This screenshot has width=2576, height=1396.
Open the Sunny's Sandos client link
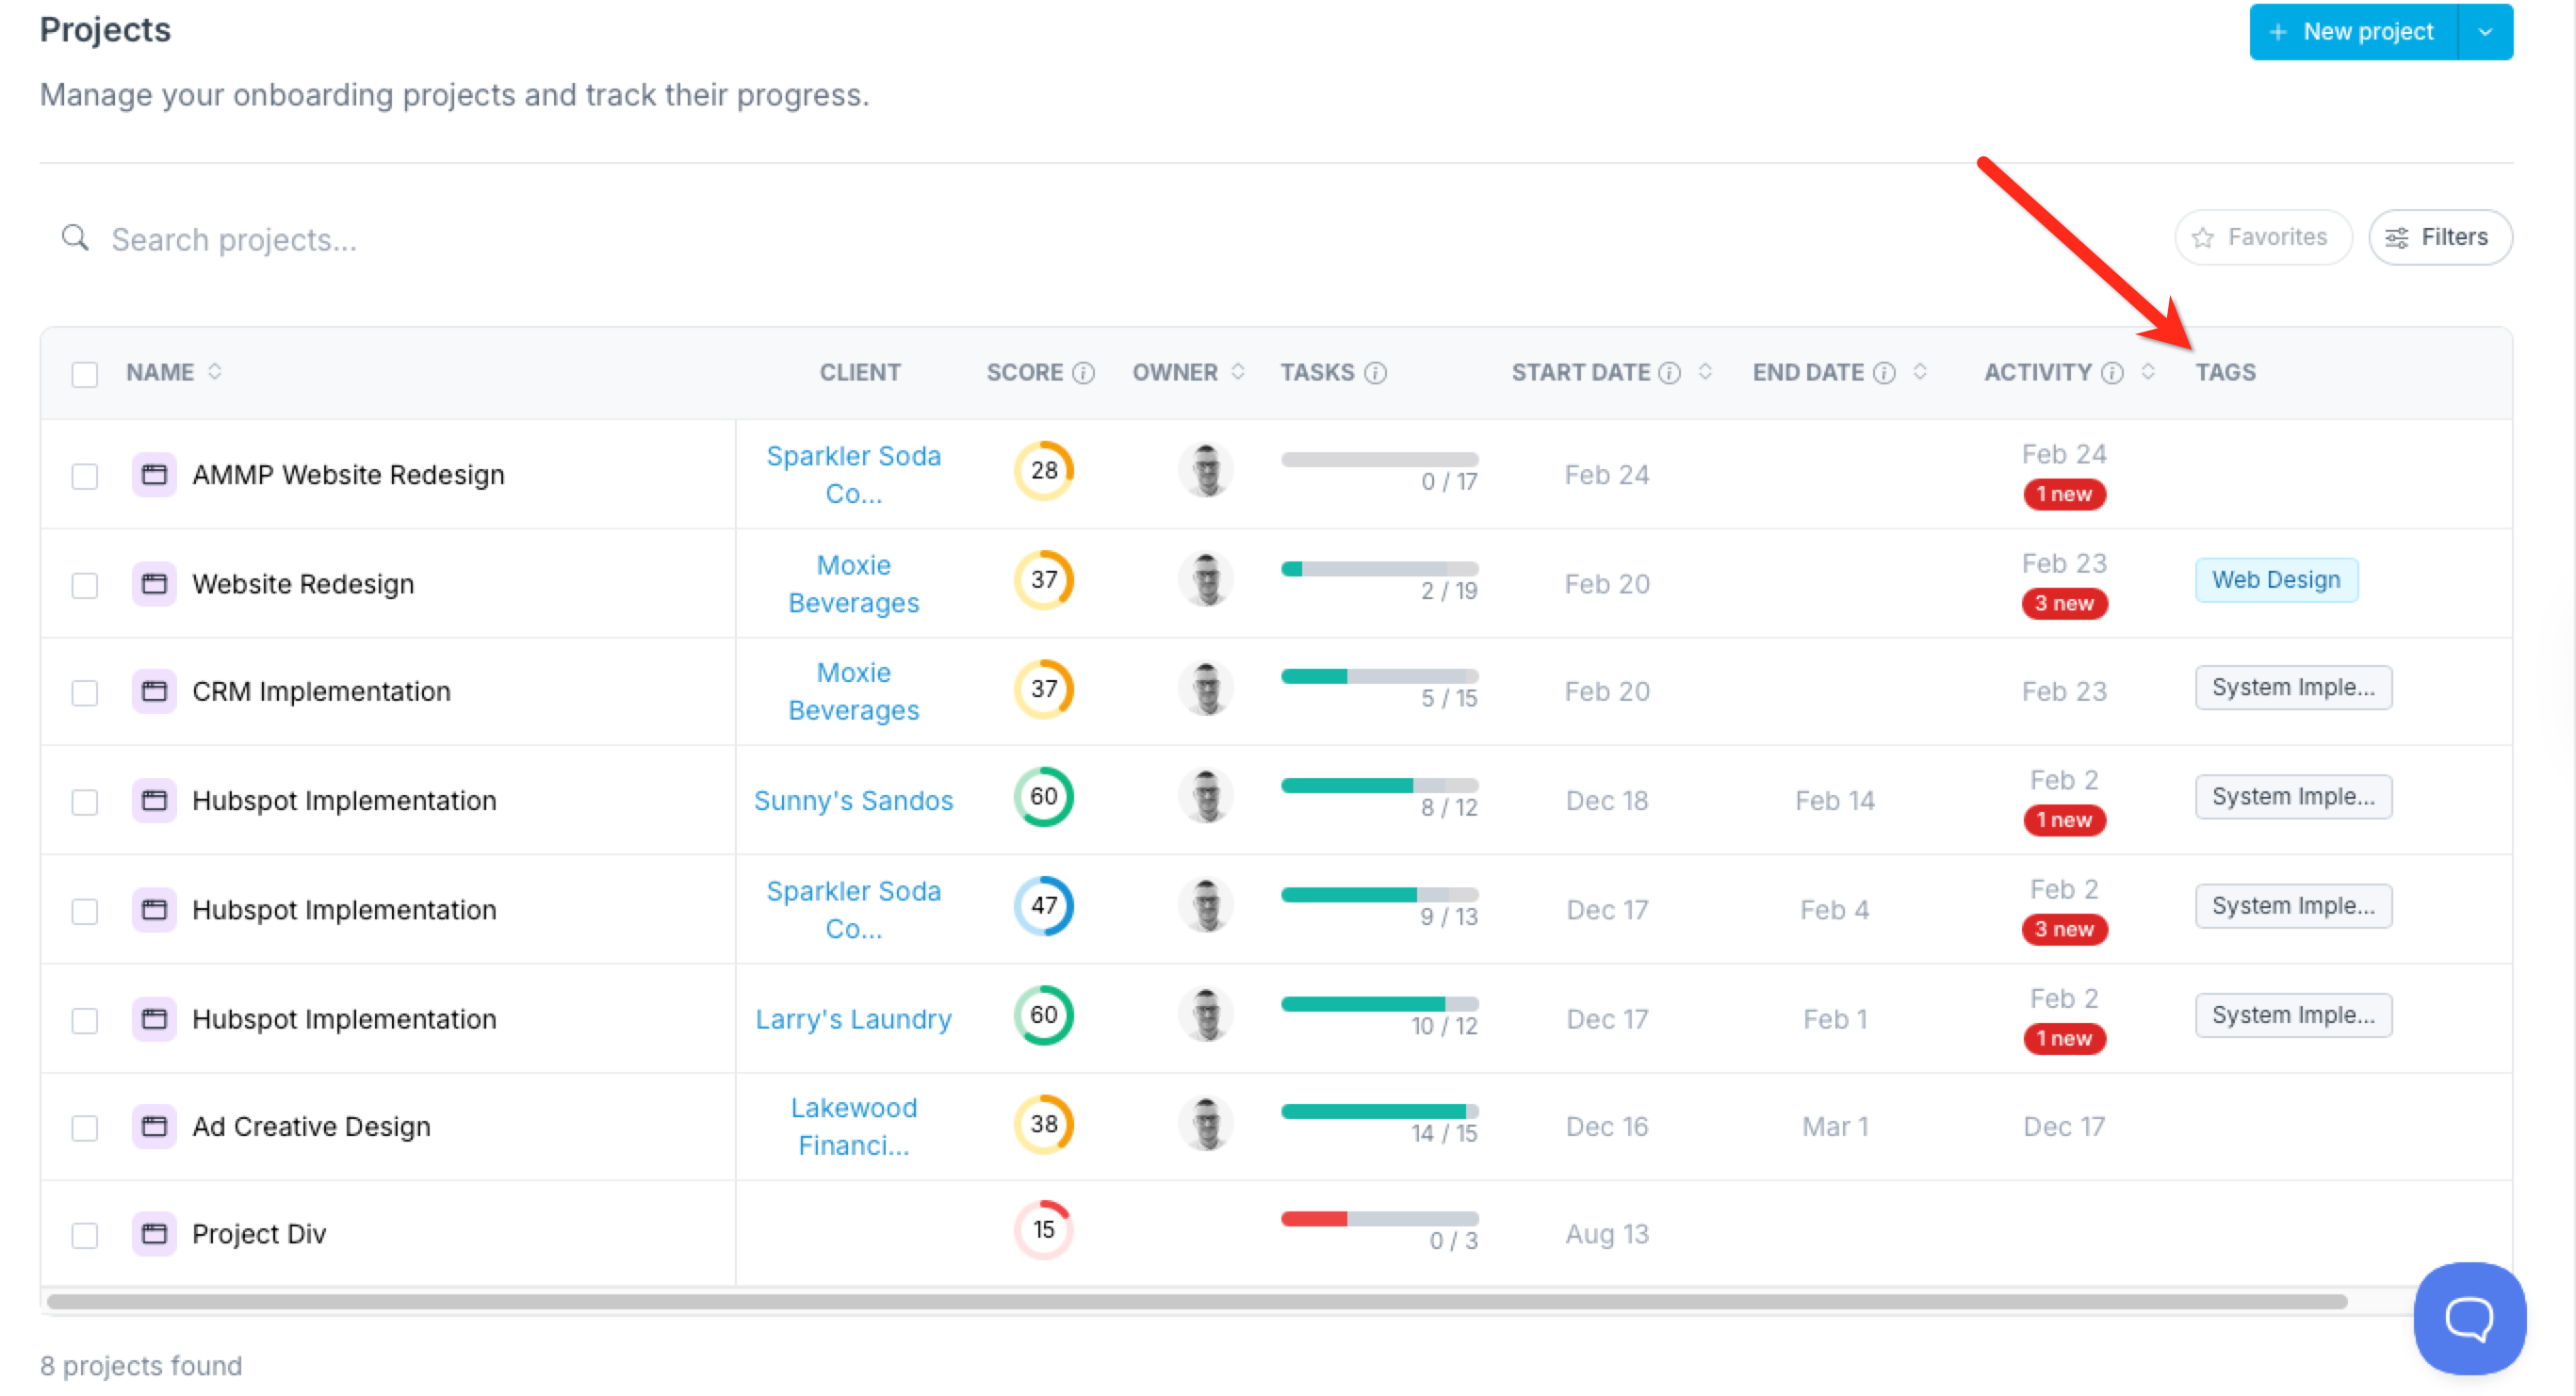(853, 800)
